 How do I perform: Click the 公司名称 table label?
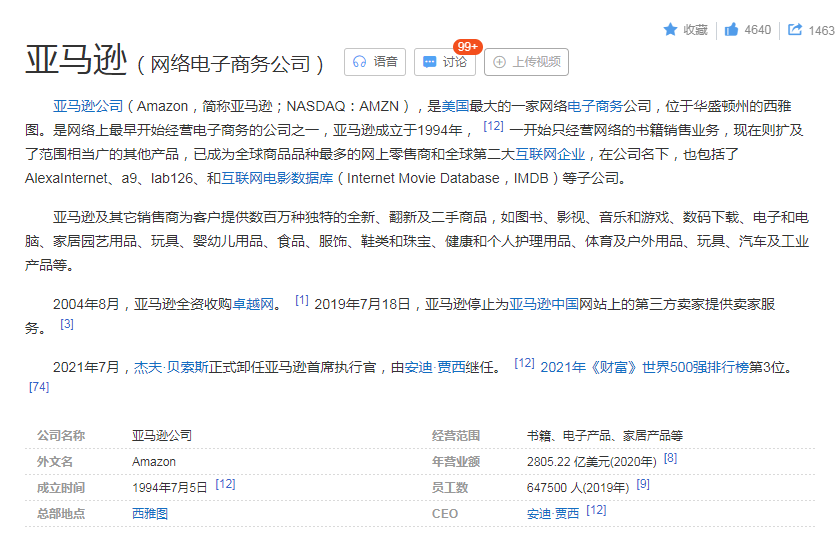coord(61,435)
